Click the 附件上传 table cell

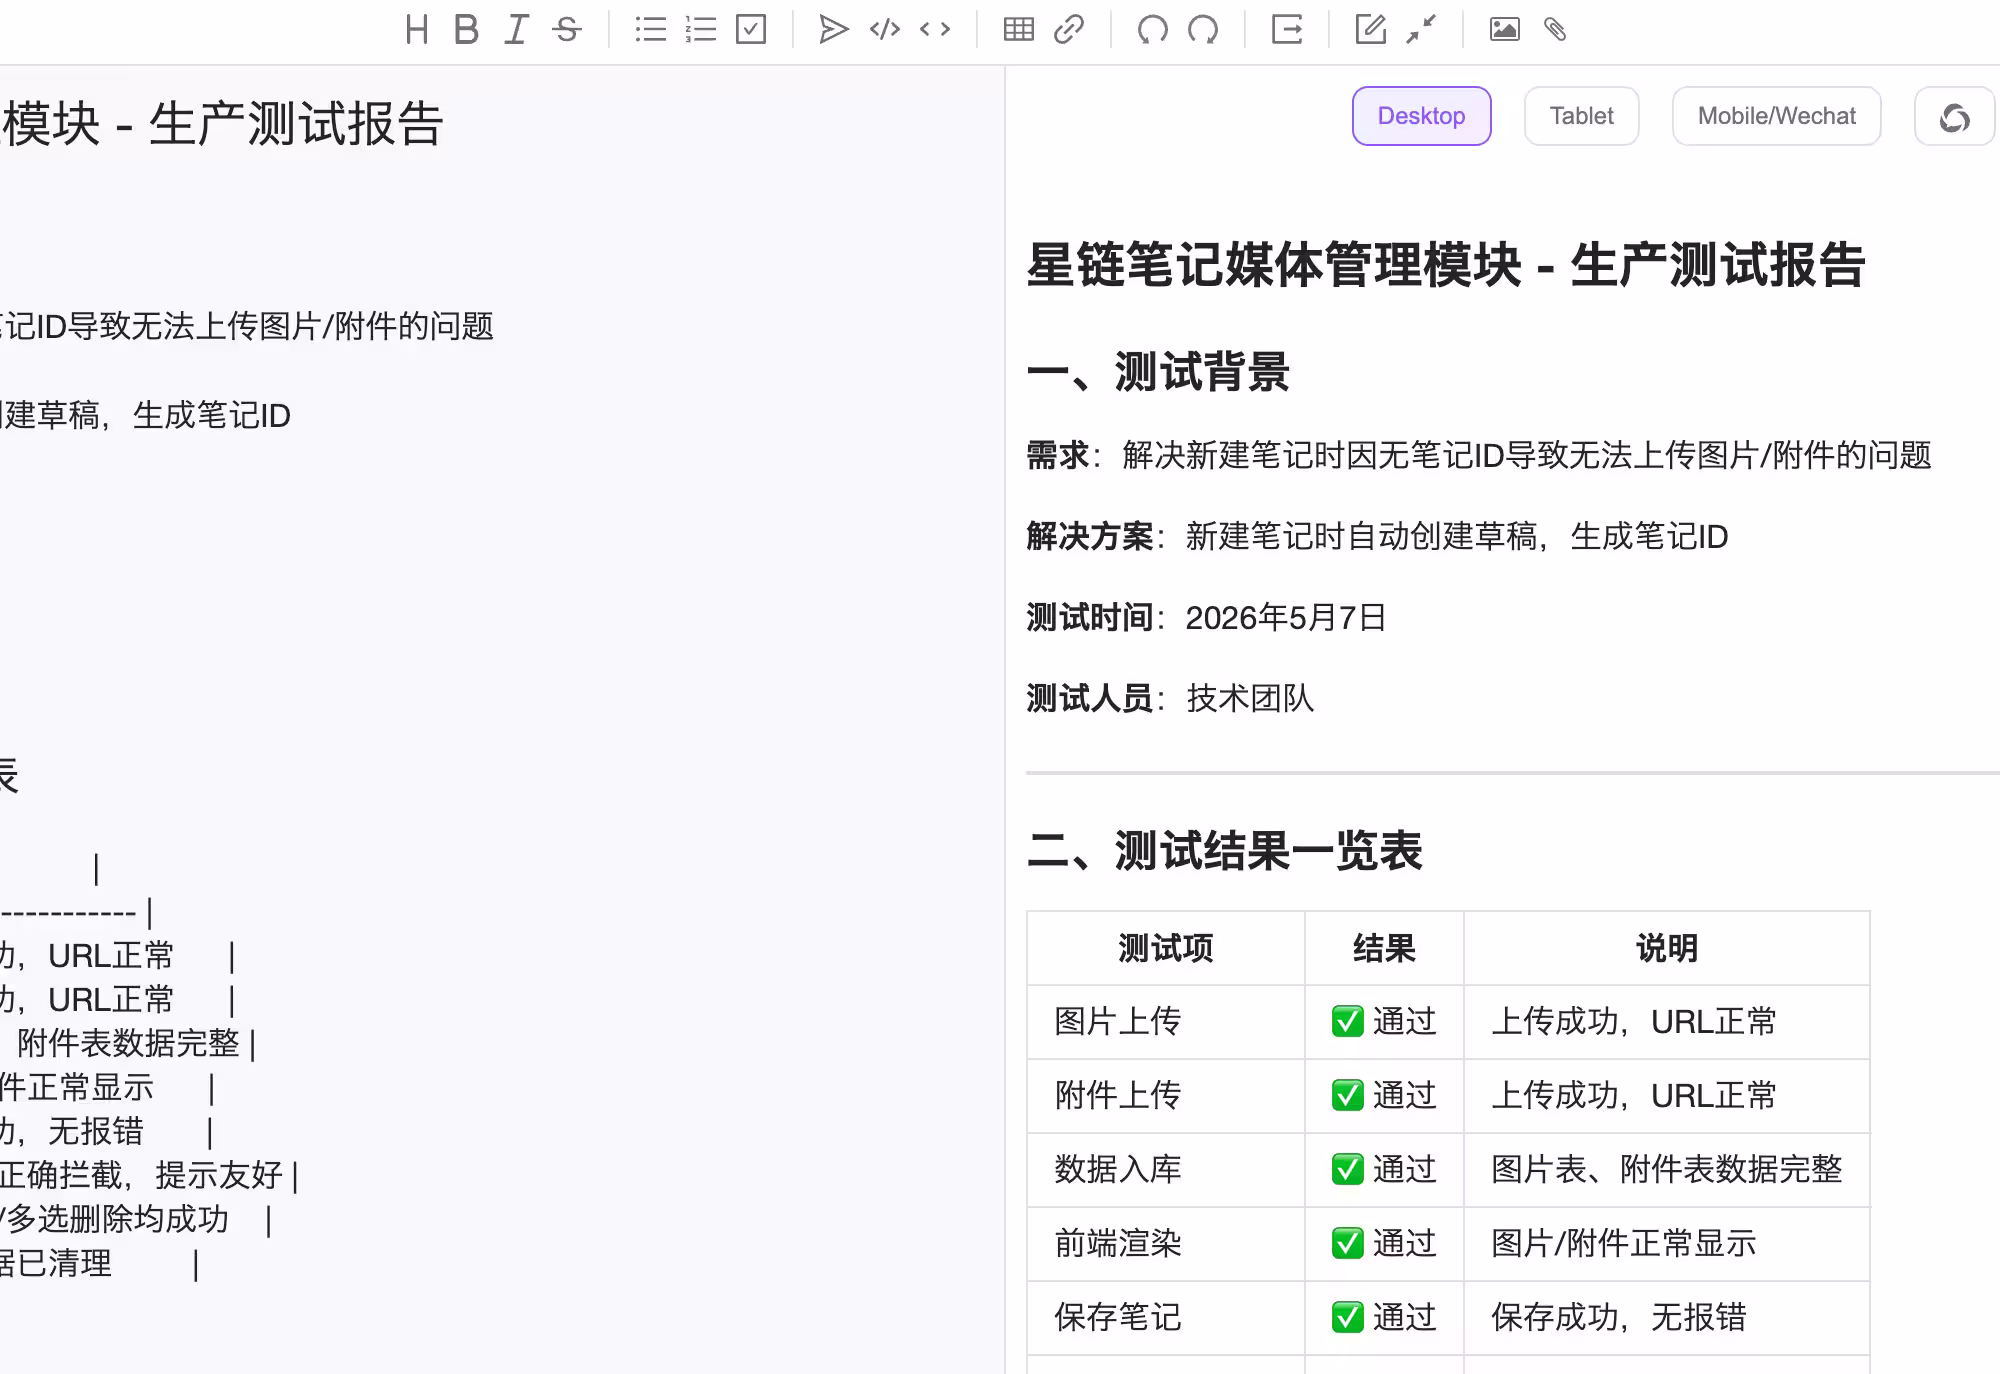point(1166,1096)
